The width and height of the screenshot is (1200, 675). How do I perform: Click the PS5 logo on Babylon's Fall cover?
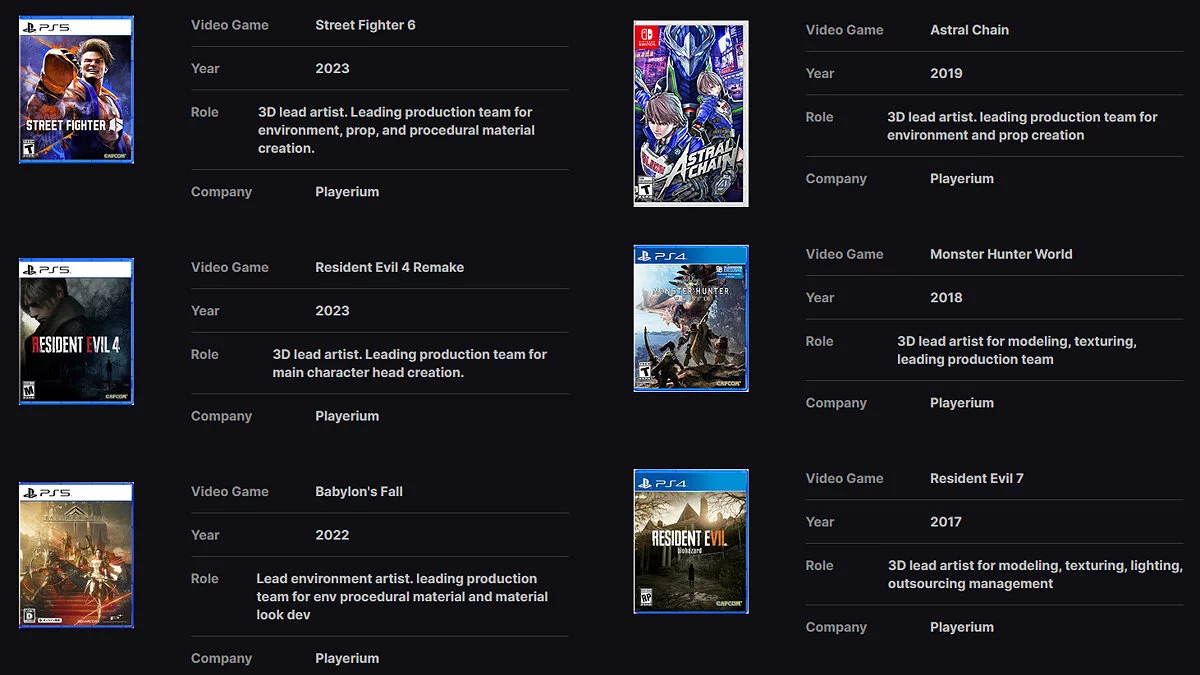point(47,493)
